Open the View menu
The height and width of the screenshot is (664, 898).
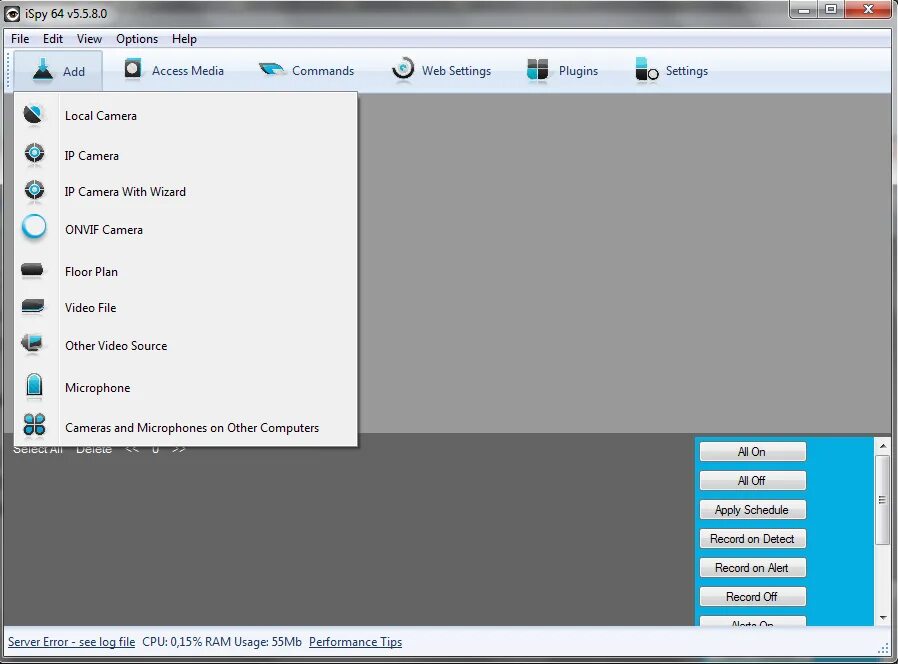(x=89, y=39)
